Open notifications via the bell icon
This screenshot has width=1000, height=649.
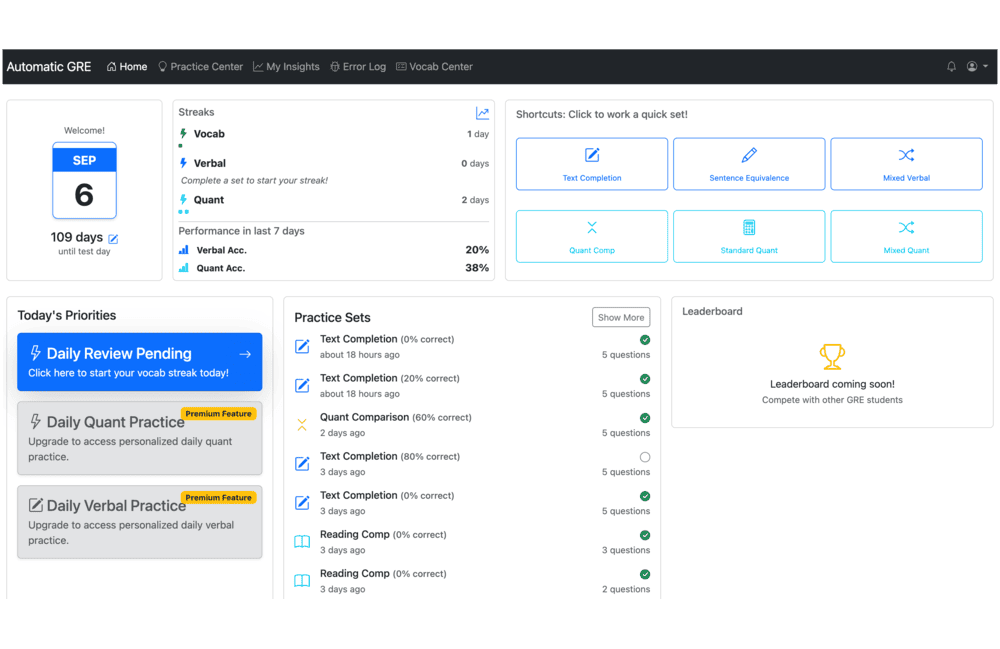click(951, 66)
